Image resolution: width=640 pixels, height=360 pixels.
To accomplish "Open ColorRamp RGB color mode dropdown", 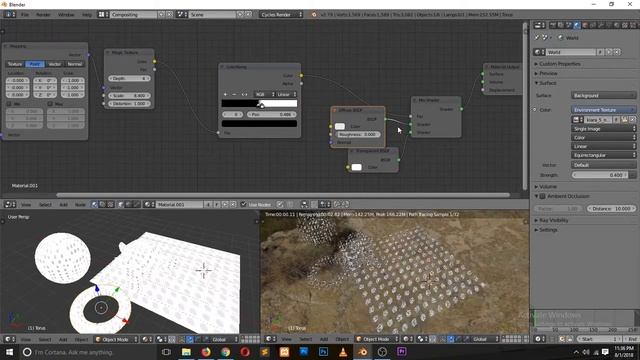I will (264, 94).
